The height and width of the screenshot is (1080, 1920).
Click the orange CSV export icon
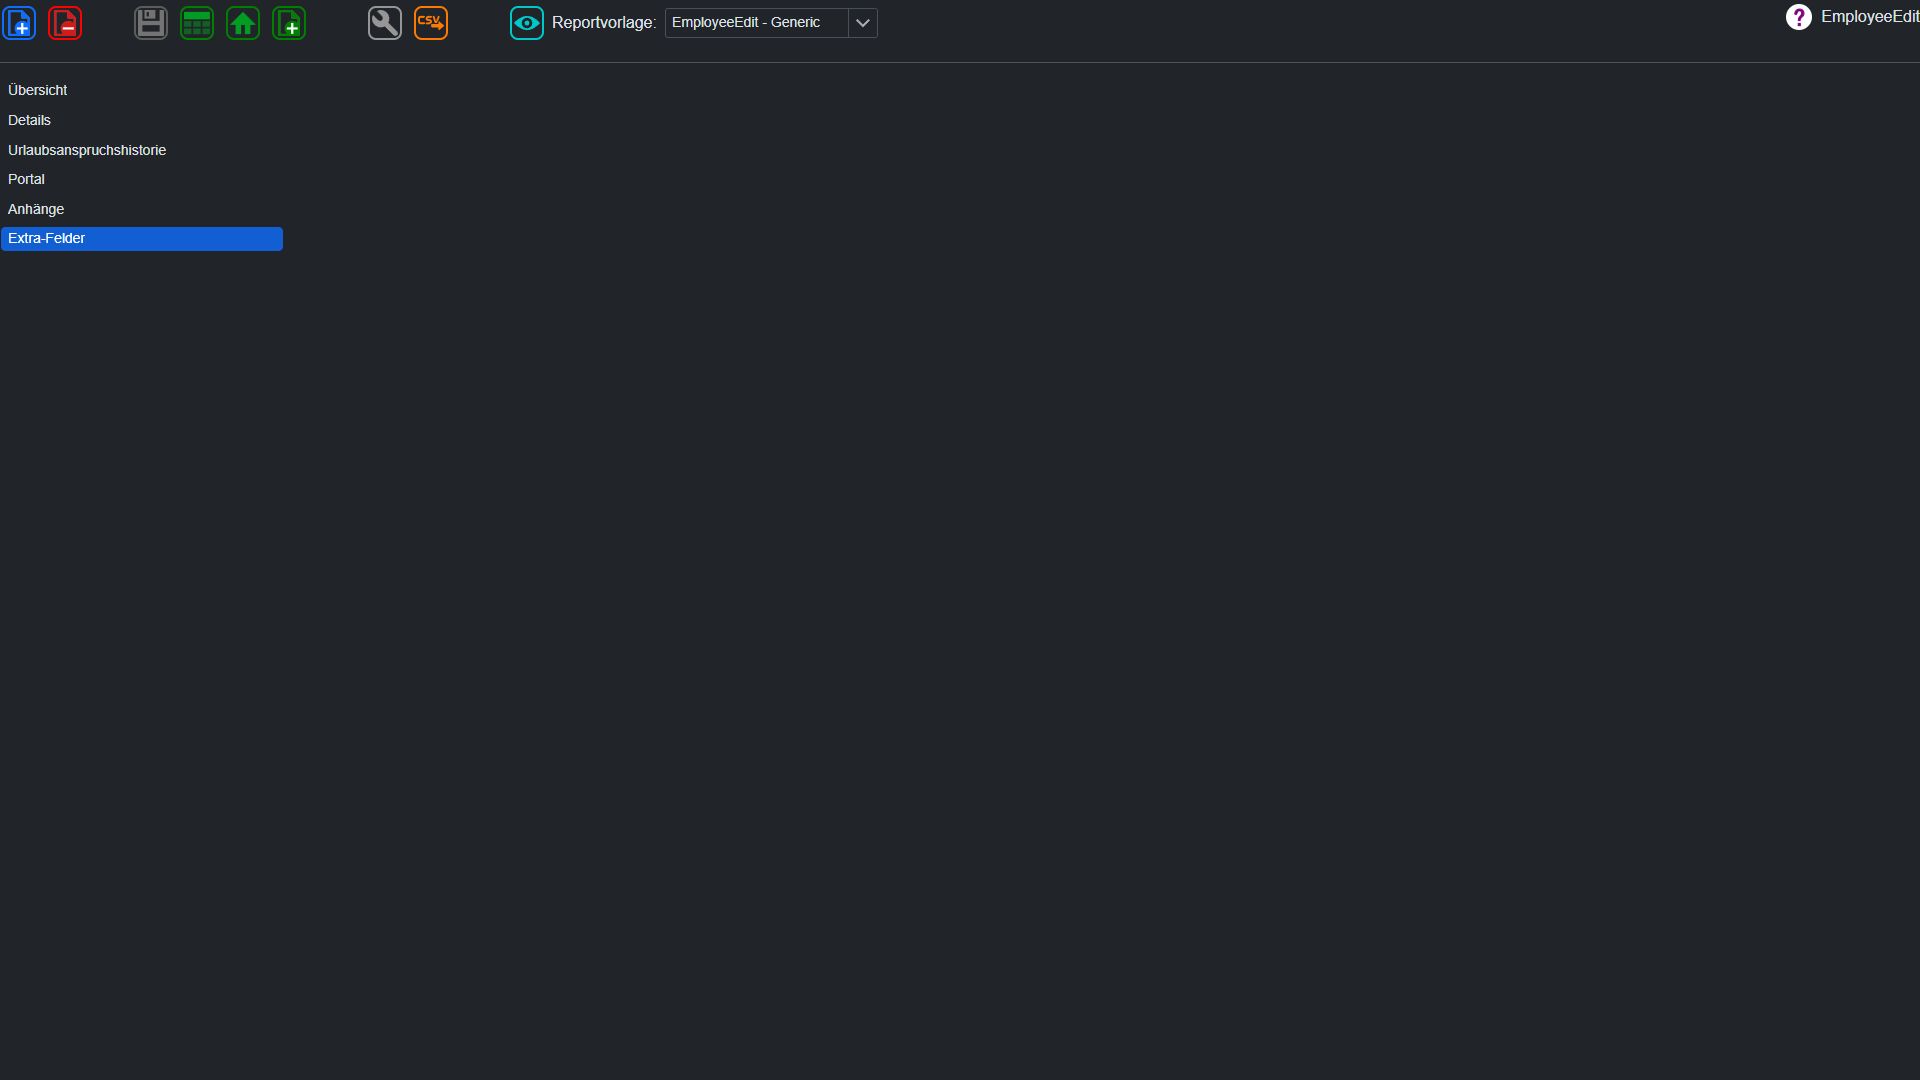point(431,23)
